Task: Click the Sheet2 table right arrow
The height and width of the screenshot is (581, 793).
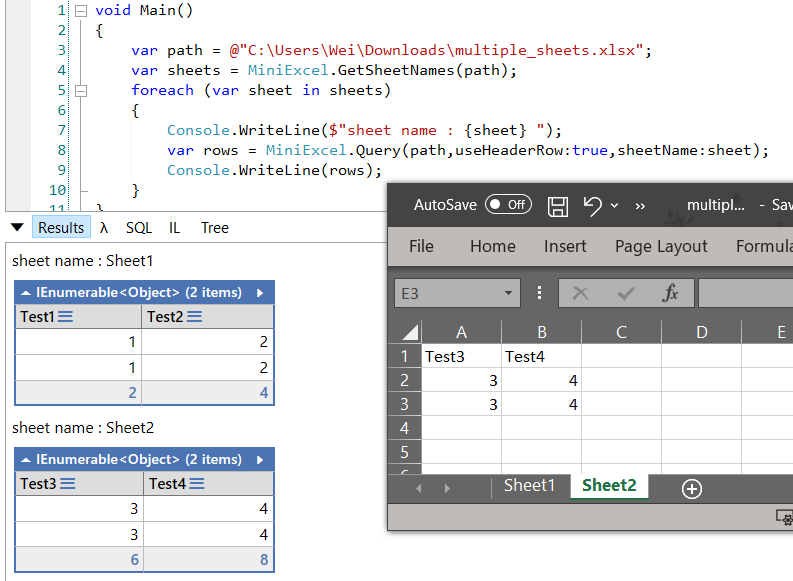Action: tap(260, 460)
